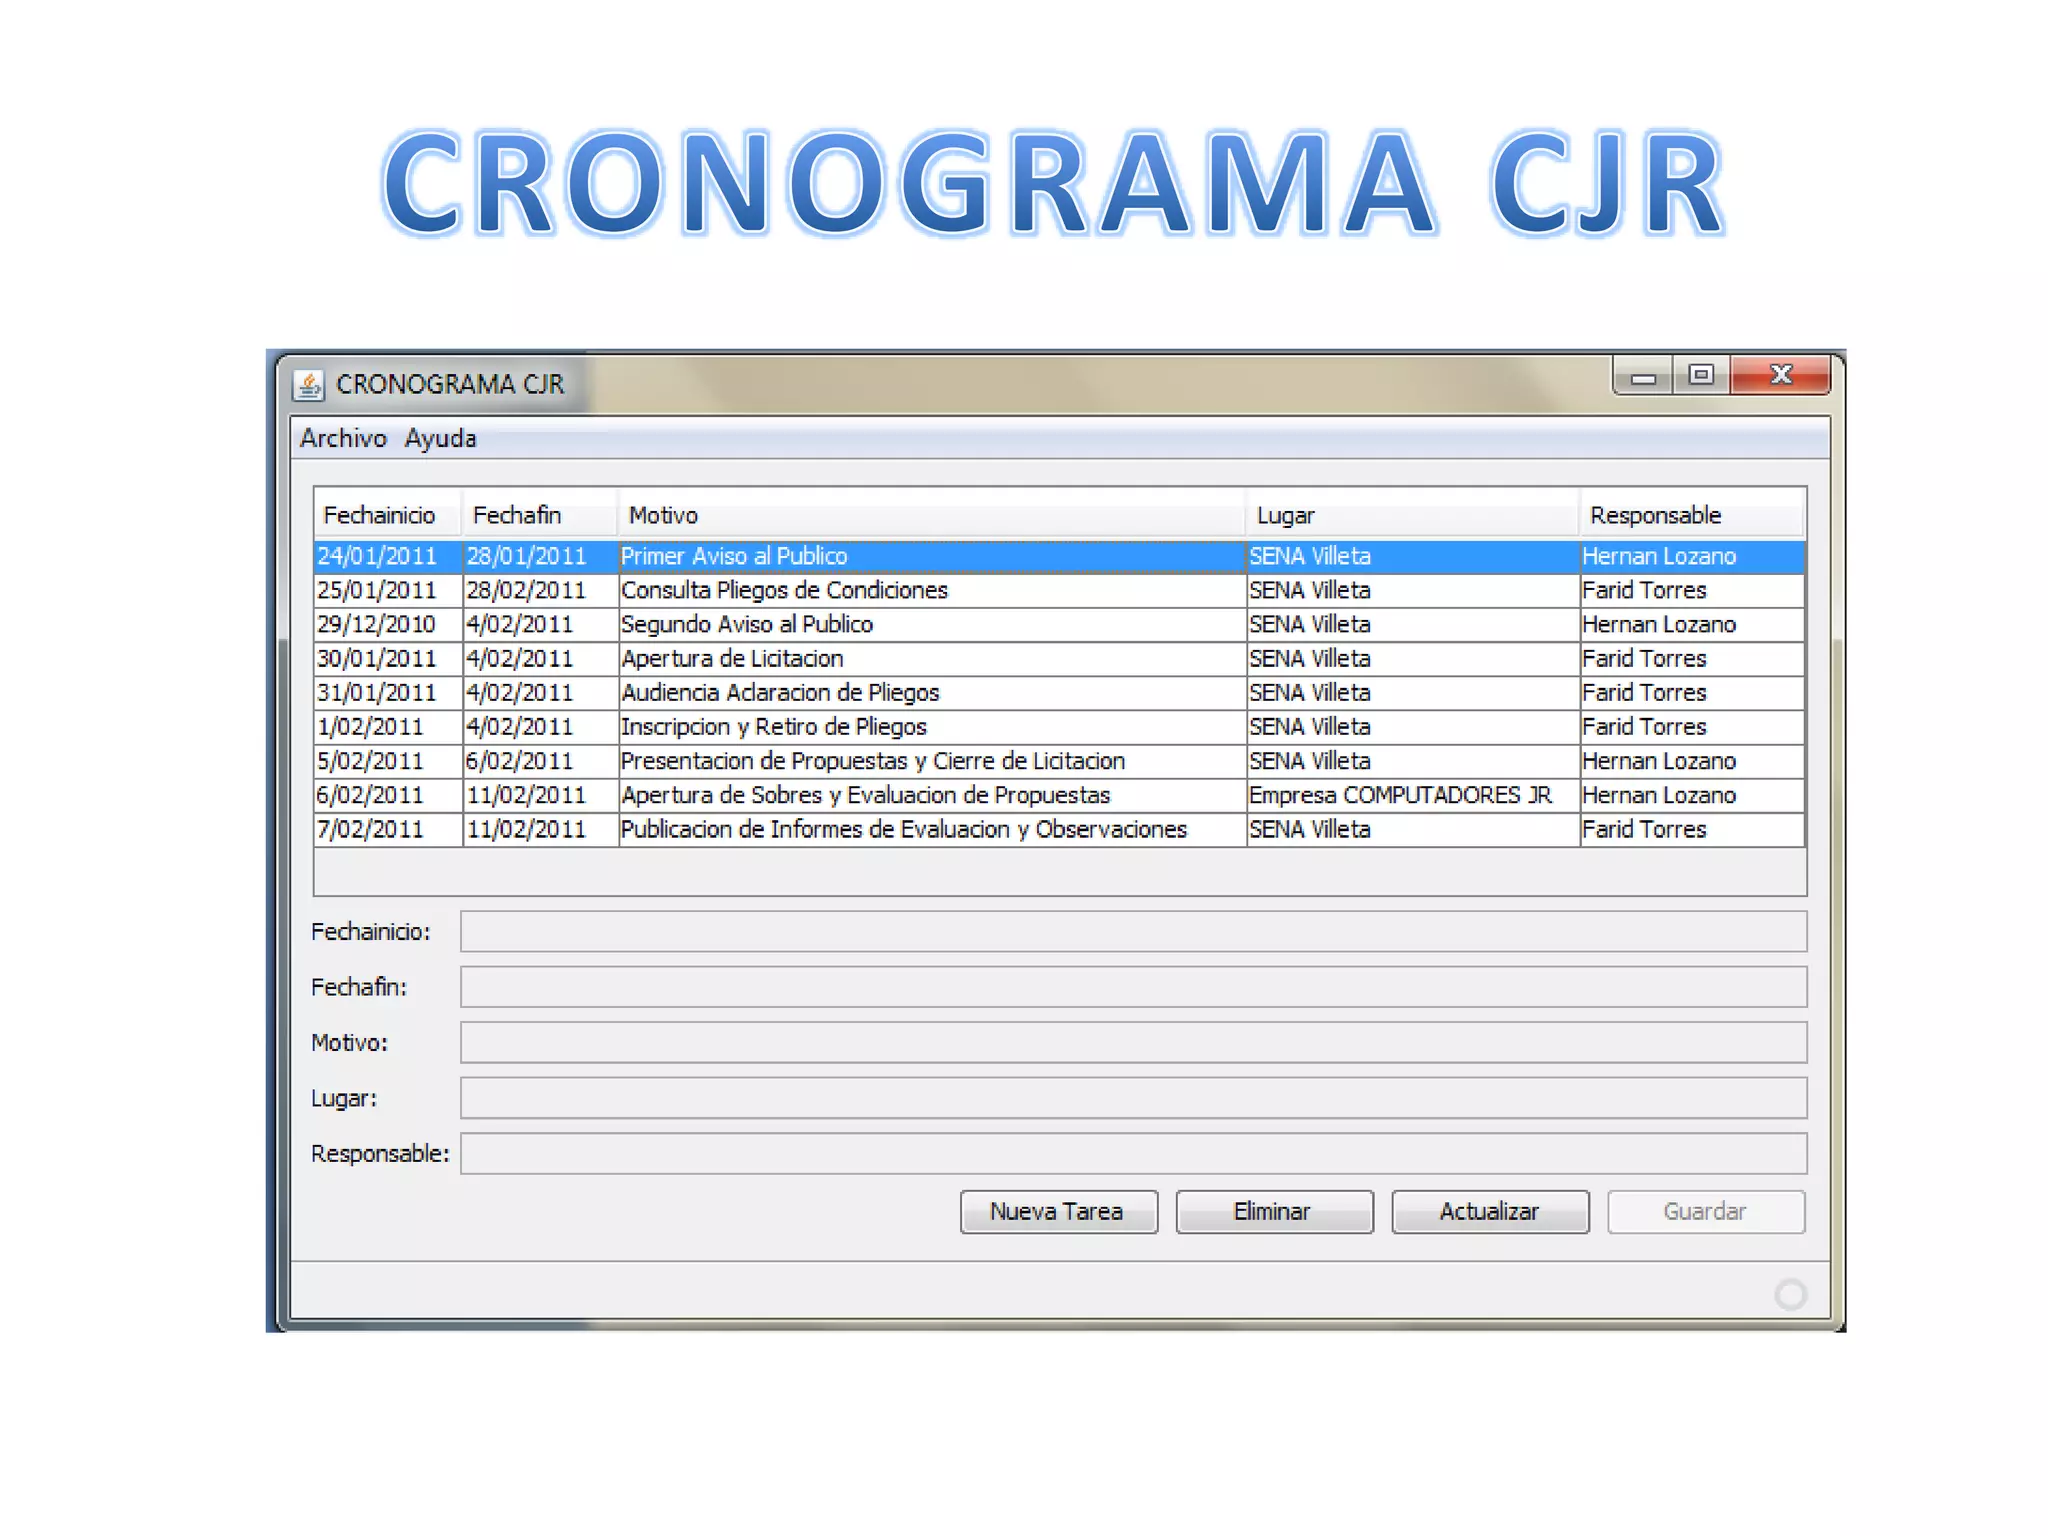
Task: Click the Motivo text field
Action: pyautogui.click(x=1132, y=1043)
